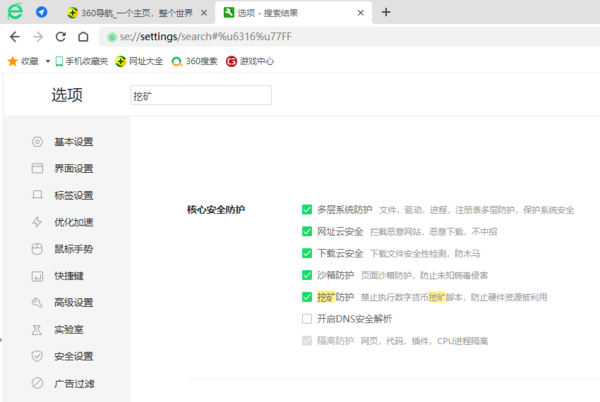Open the 360搜索 bookmark
This screenshot has height=402, width=600.
[194, 61]
